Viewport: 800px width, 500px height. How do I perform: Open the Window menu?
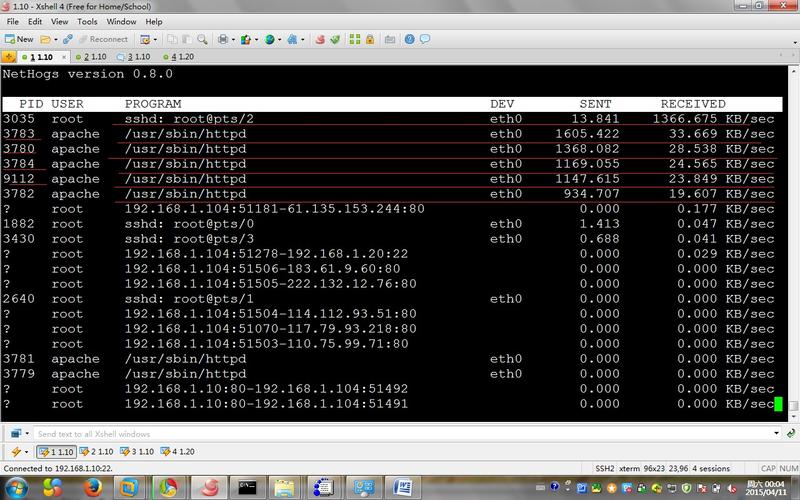click(x=121, y=21)
